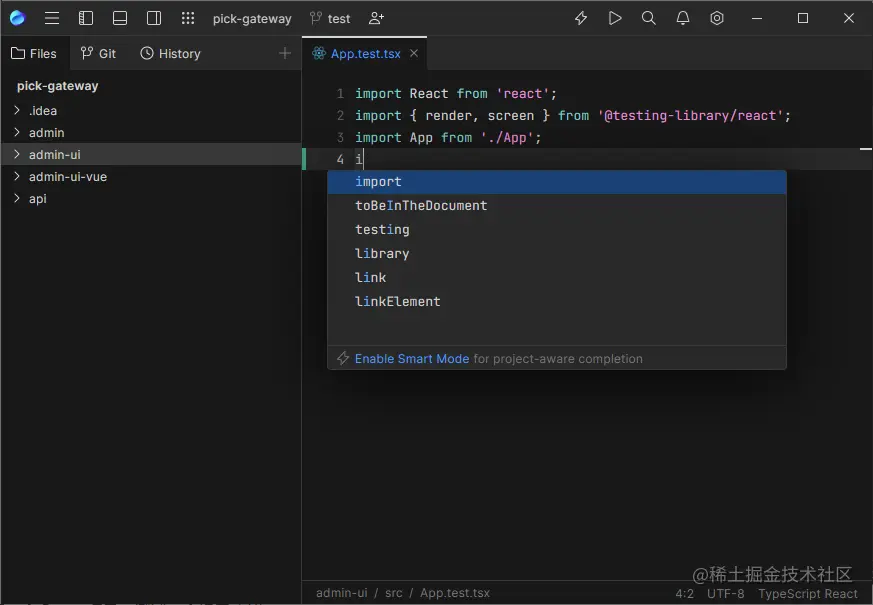The width and height of the screenshot is (873, 605).
Task: Toggle the right panel layout icon
Action: (154, 18)
